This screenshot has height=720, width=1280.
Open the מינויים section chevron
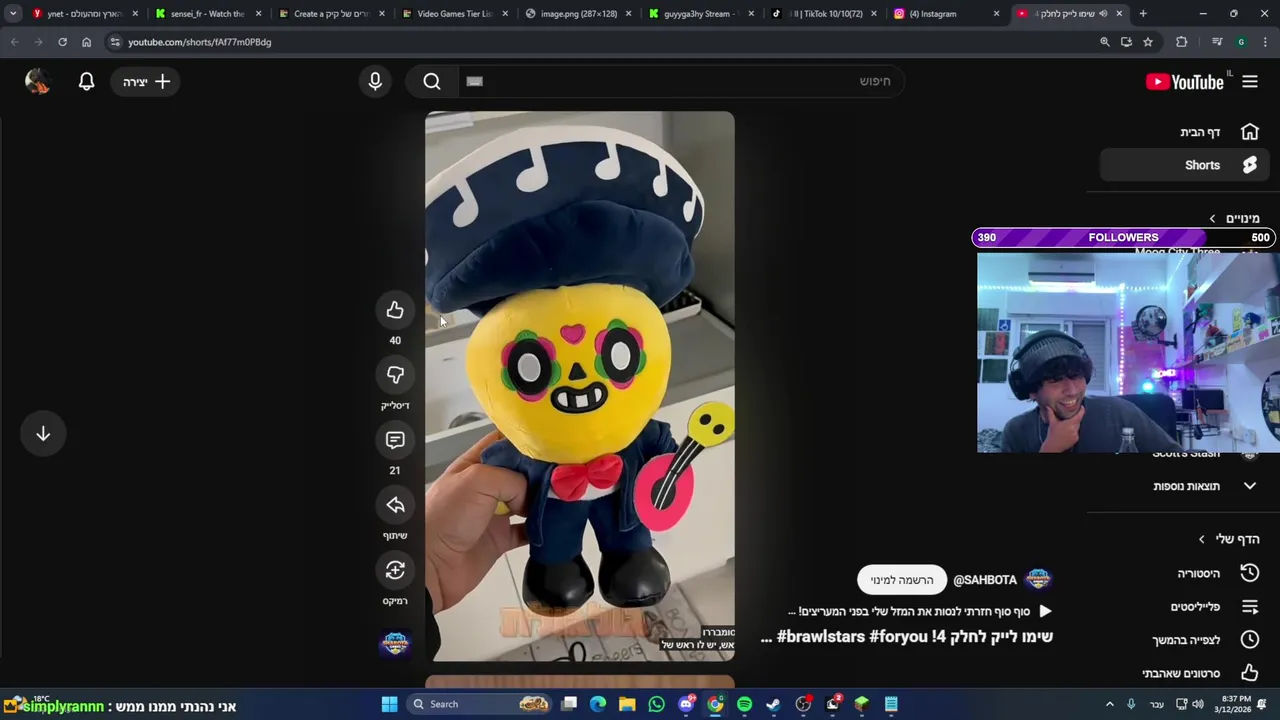[1212, 218]
